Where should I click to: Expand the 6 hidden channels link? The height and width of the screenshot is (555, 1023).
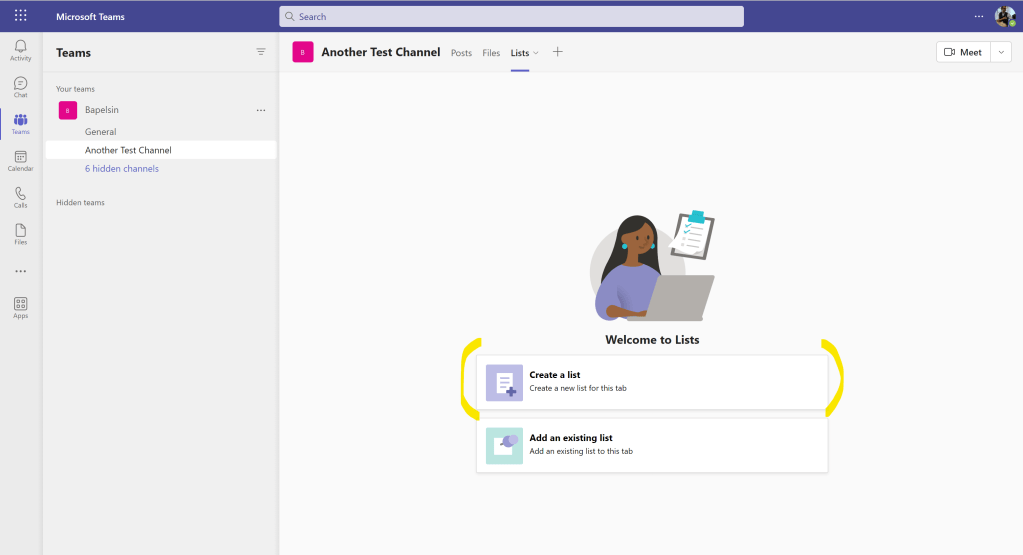pyautogui.click(x=121, y=169)
